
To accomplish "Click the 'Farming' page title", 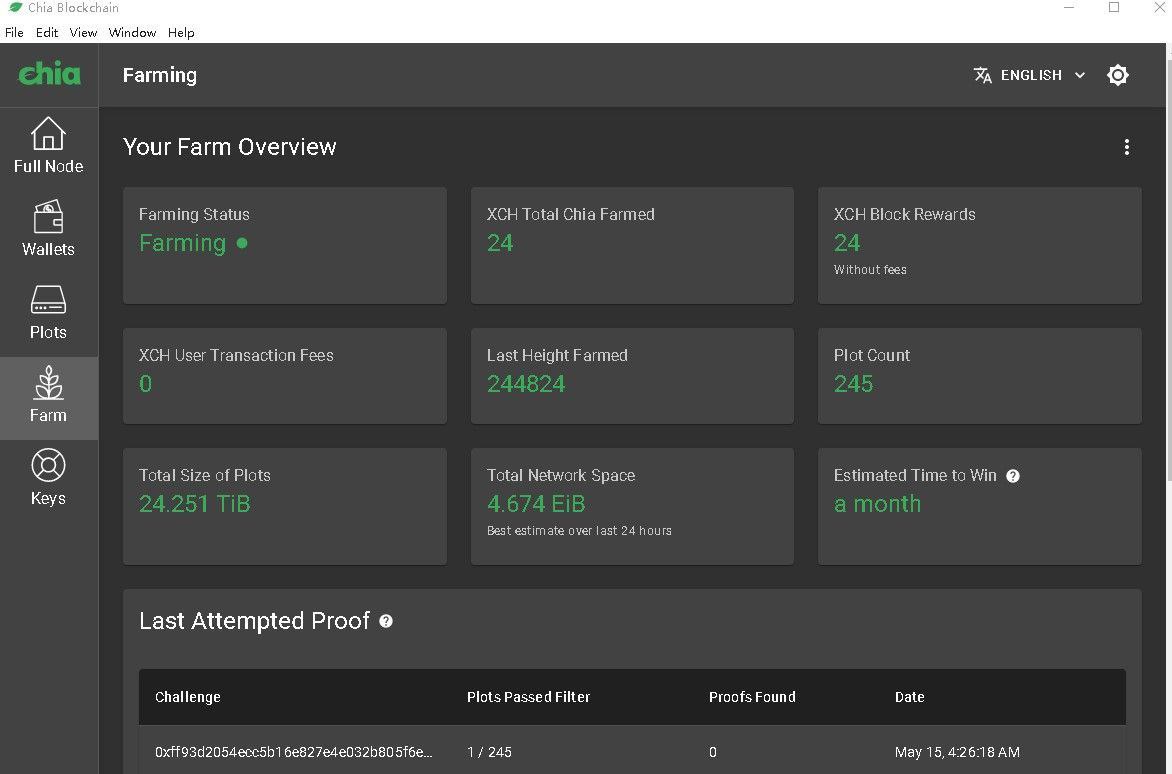I will click(160, 75).
